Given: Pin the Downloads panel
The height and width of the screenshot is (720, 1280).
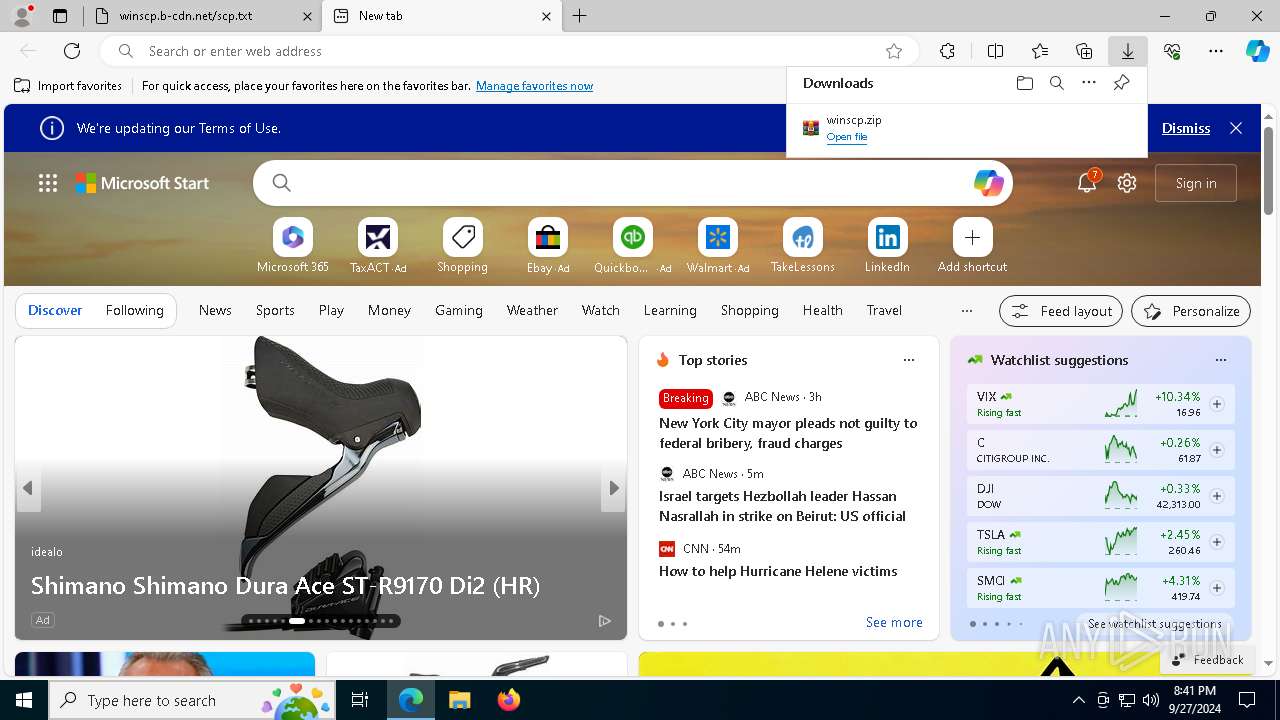Looking at the screenshot, I should [1121, 83].
